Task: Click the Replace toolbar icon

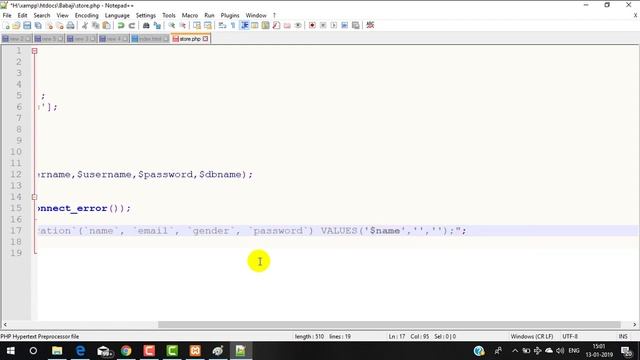Action: tap(157, 25)
